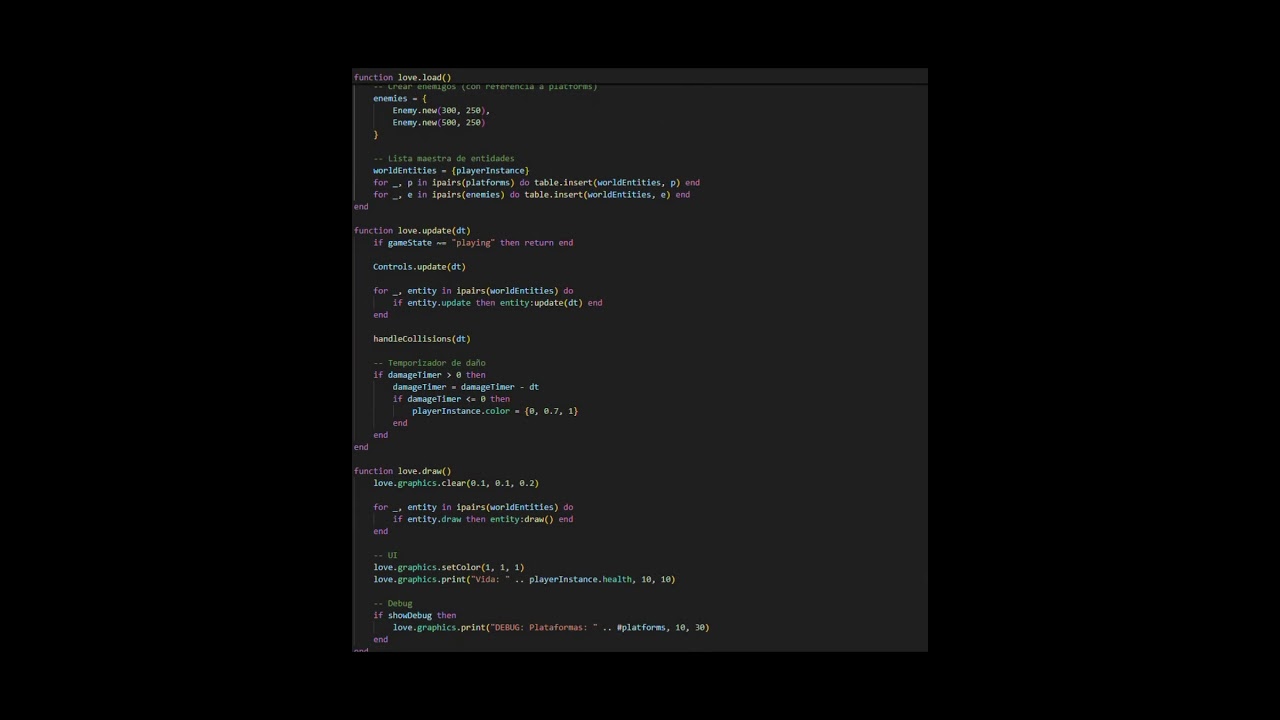Click the comment "-- Temporizador de daño"
Screen dimensions: 1280x720
click(429, 363)
